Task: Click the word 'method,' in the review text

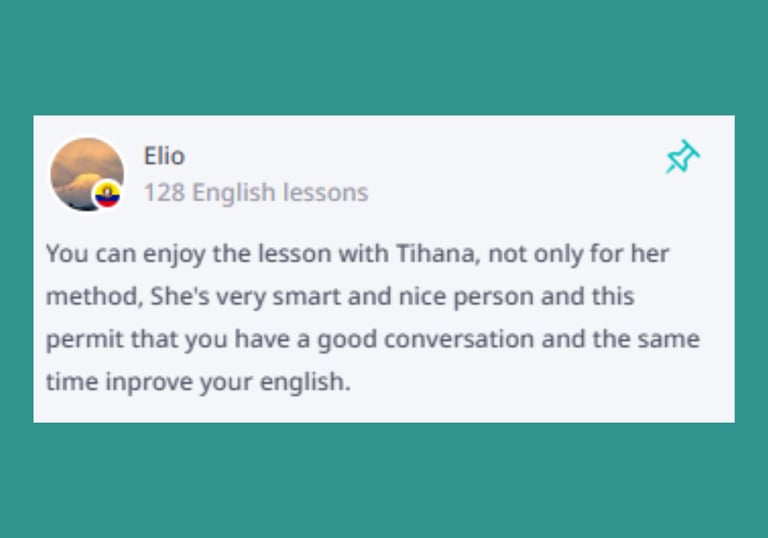Action: [95, 297]
